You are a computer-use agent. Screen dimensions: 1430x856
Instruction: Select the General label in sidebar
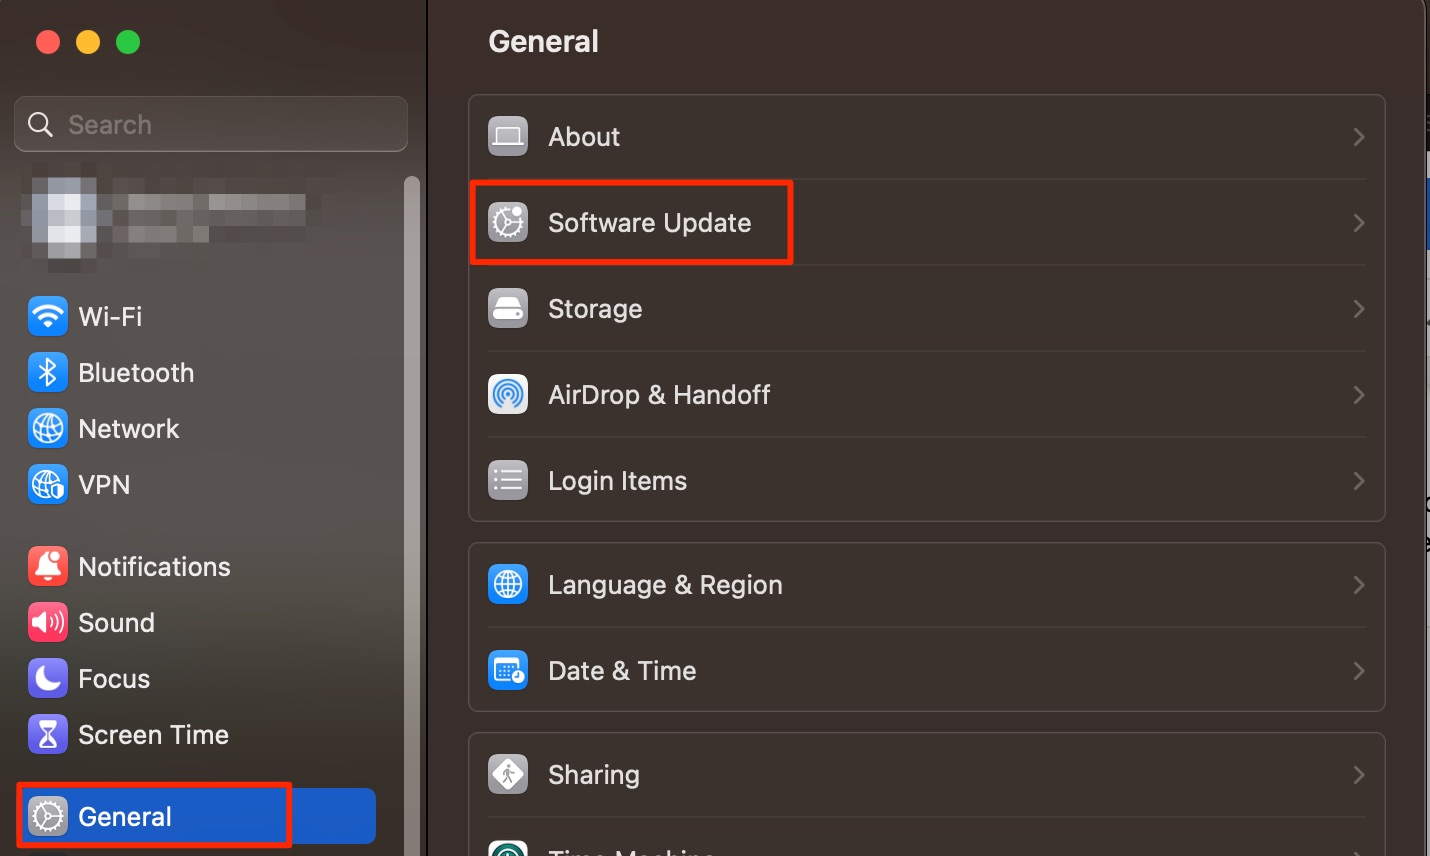125,817
